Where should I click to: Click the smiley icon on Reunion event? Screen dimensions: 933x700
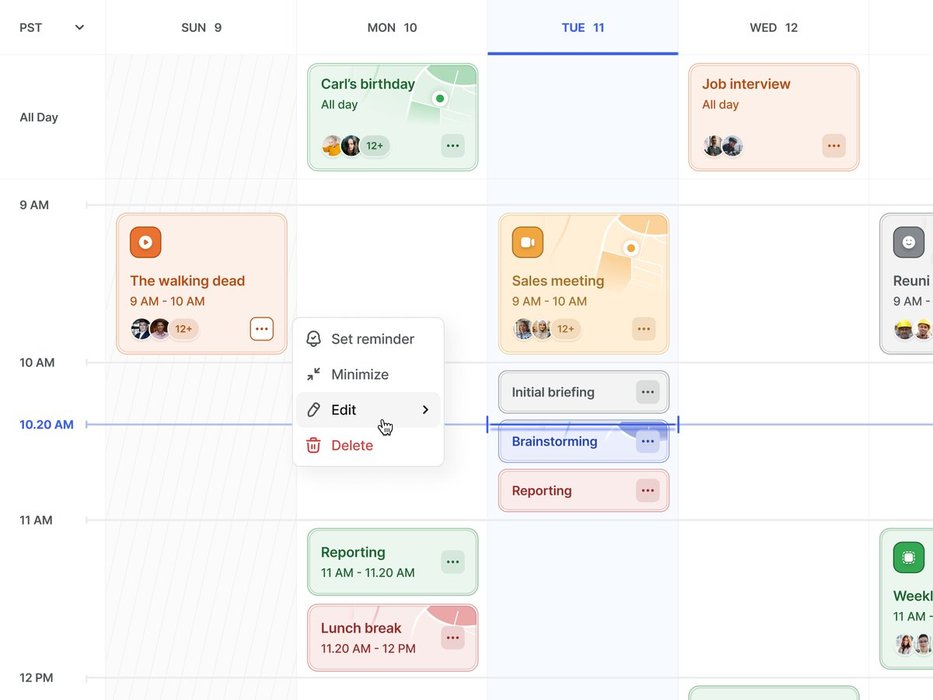(909, 242)
